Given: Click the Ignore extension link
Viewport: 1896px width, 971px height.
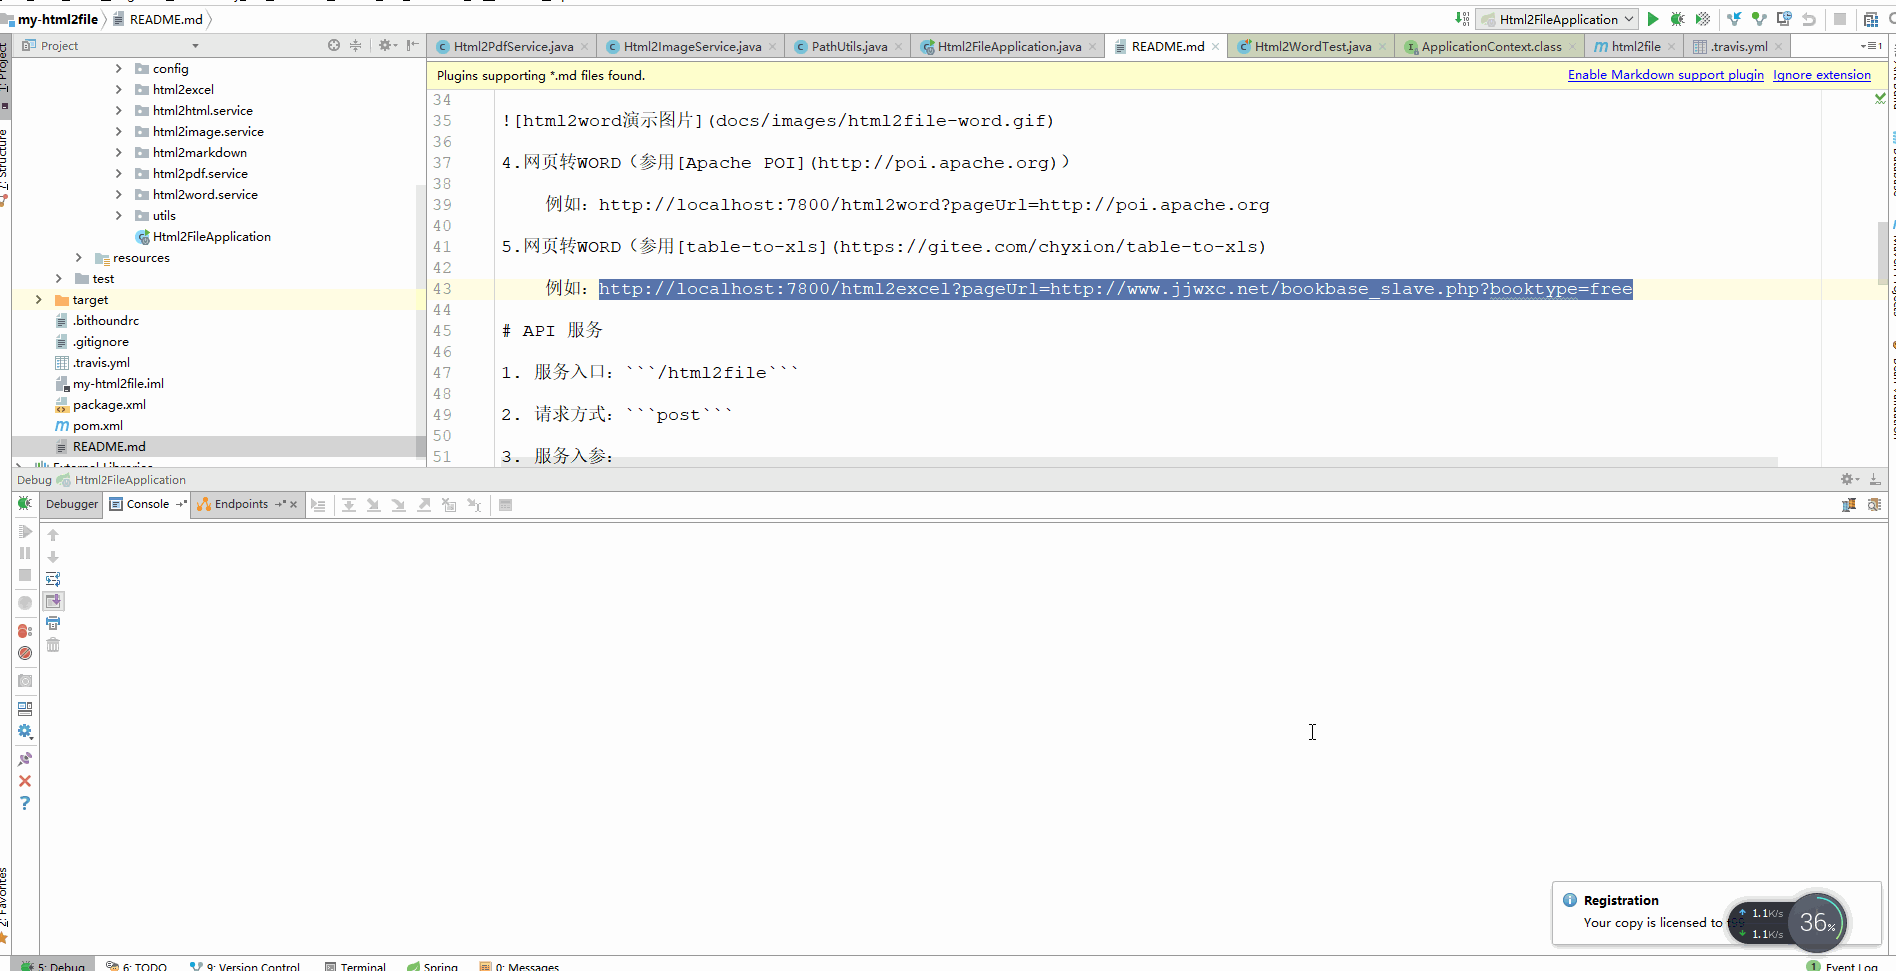Looking at the screenshot, I should click(1821, 75).
